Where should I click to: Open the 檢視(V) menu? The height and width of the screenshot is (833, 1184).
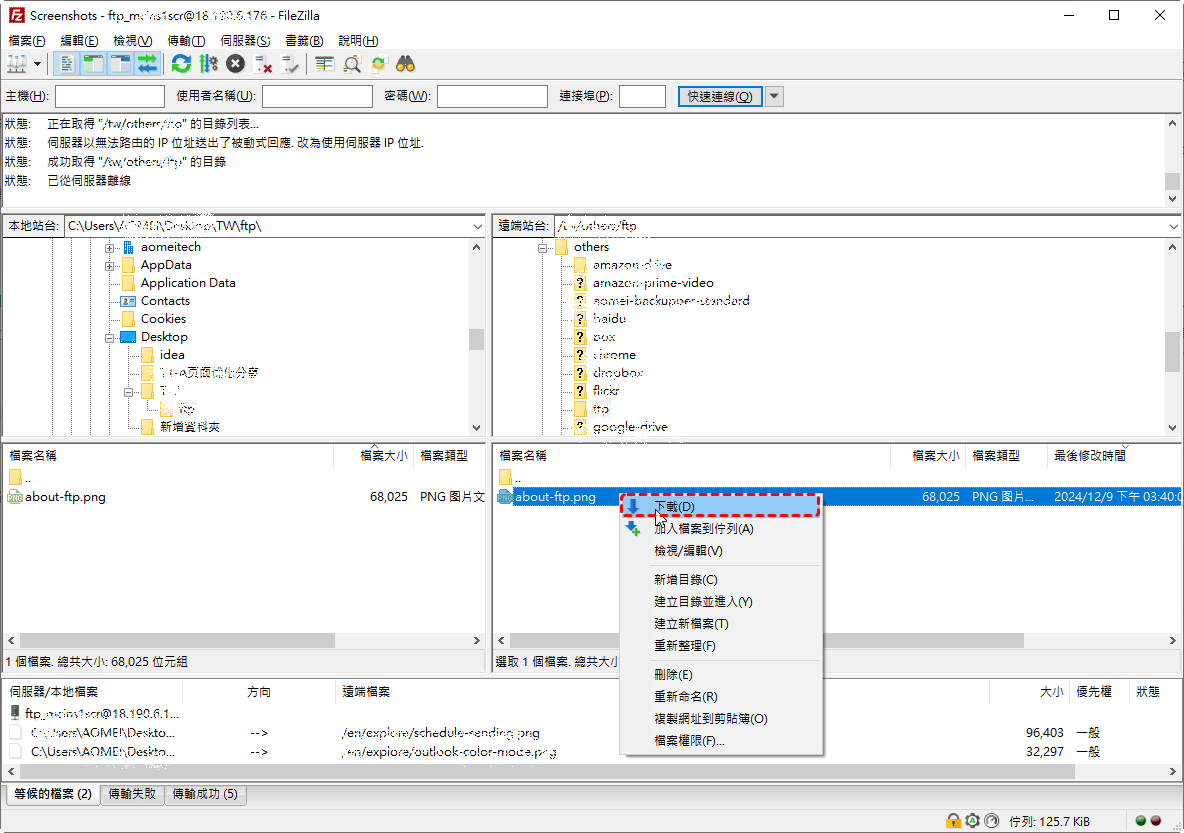click(132, 41)
